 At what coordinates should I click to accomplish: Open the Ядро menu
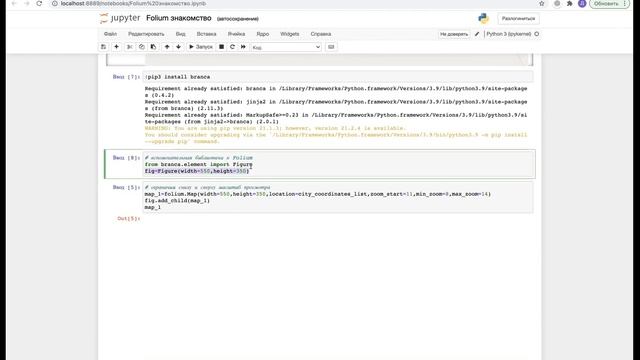(262, 34)
